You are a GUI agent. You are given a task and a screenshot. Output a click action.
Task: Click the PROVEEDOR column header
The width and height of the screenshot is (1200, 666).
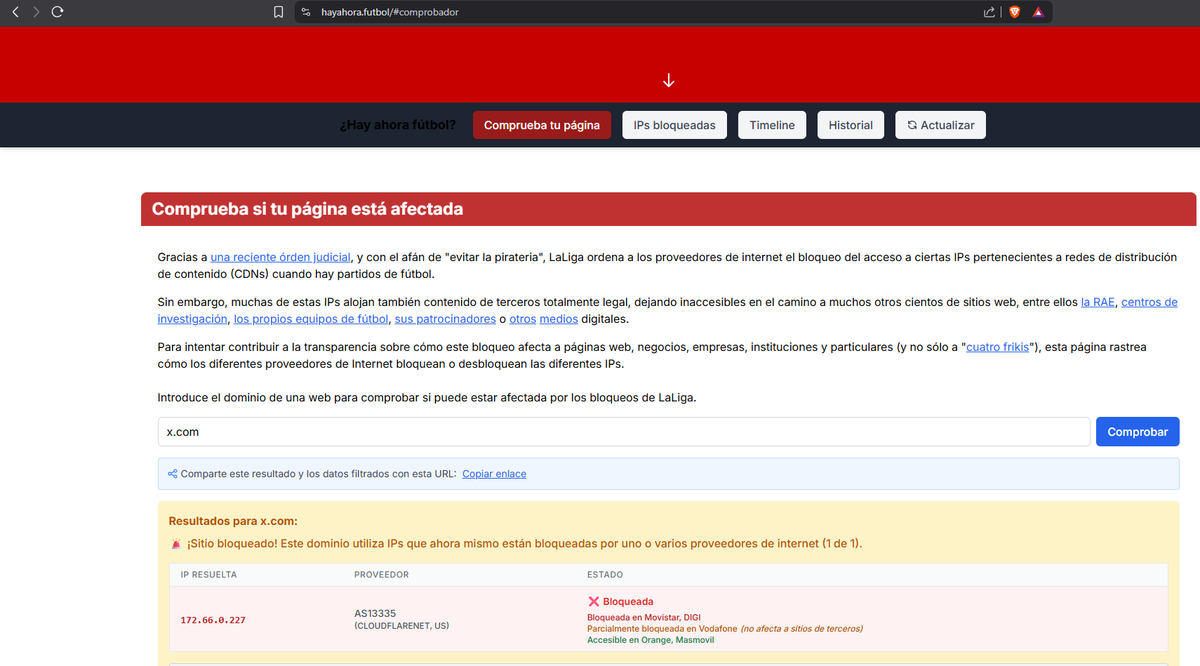381,575
